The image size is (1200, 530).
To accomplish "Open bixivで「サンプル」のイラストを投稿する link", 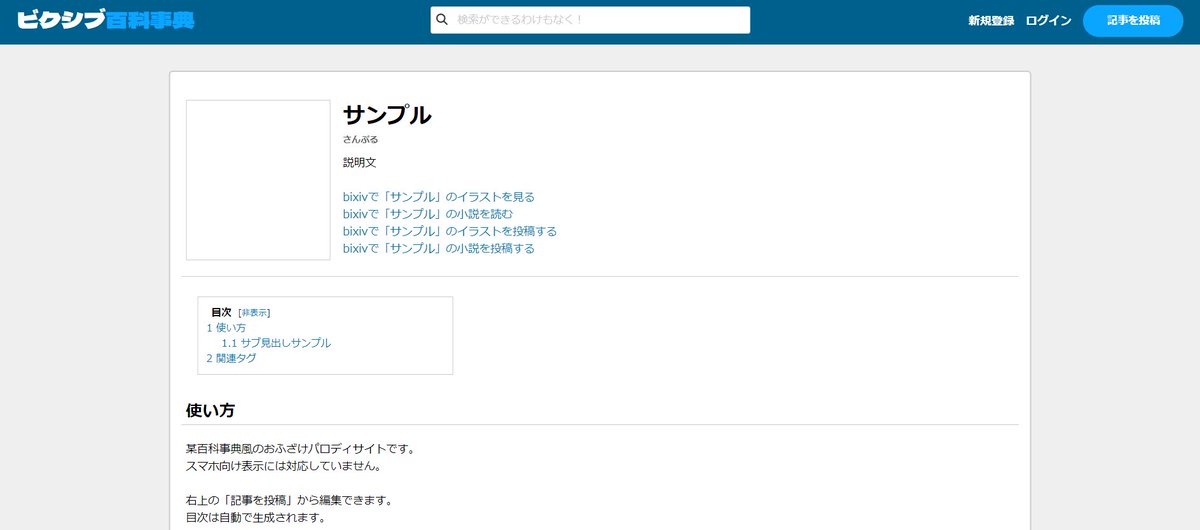I will coord(450,231).
